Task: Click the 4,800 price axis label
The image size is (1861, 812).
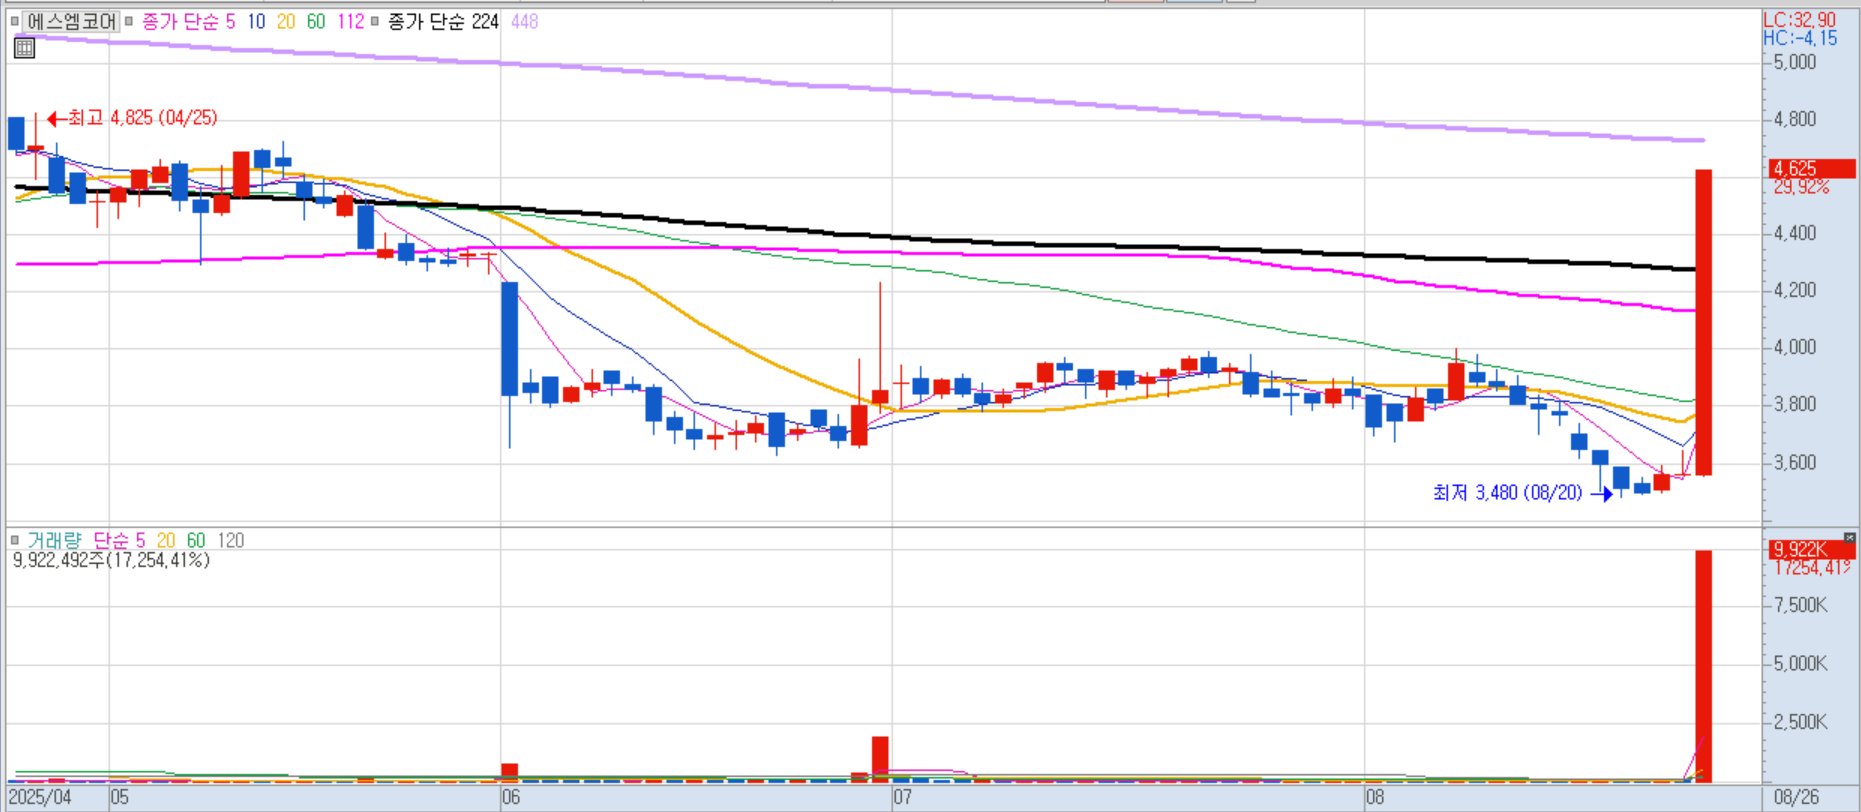Action: (x=1794, y=119)
